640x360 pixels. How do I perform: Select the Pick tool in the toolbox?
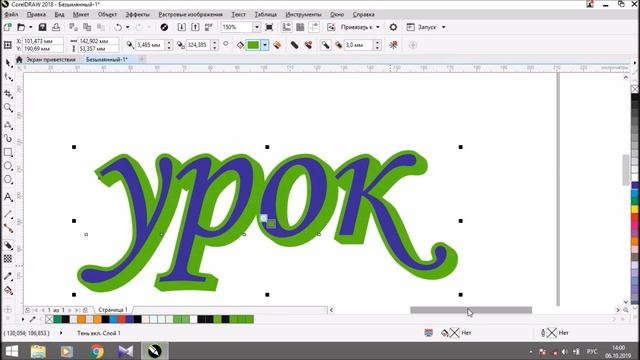[8, 62]
